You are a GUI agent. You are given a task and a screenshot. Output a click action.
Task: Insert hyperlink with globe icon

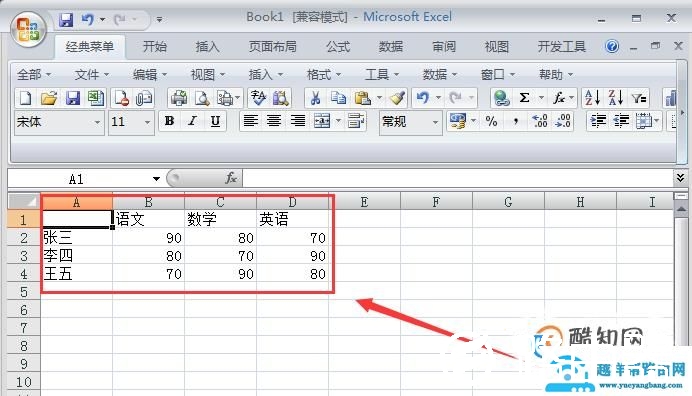coord(501,98)
